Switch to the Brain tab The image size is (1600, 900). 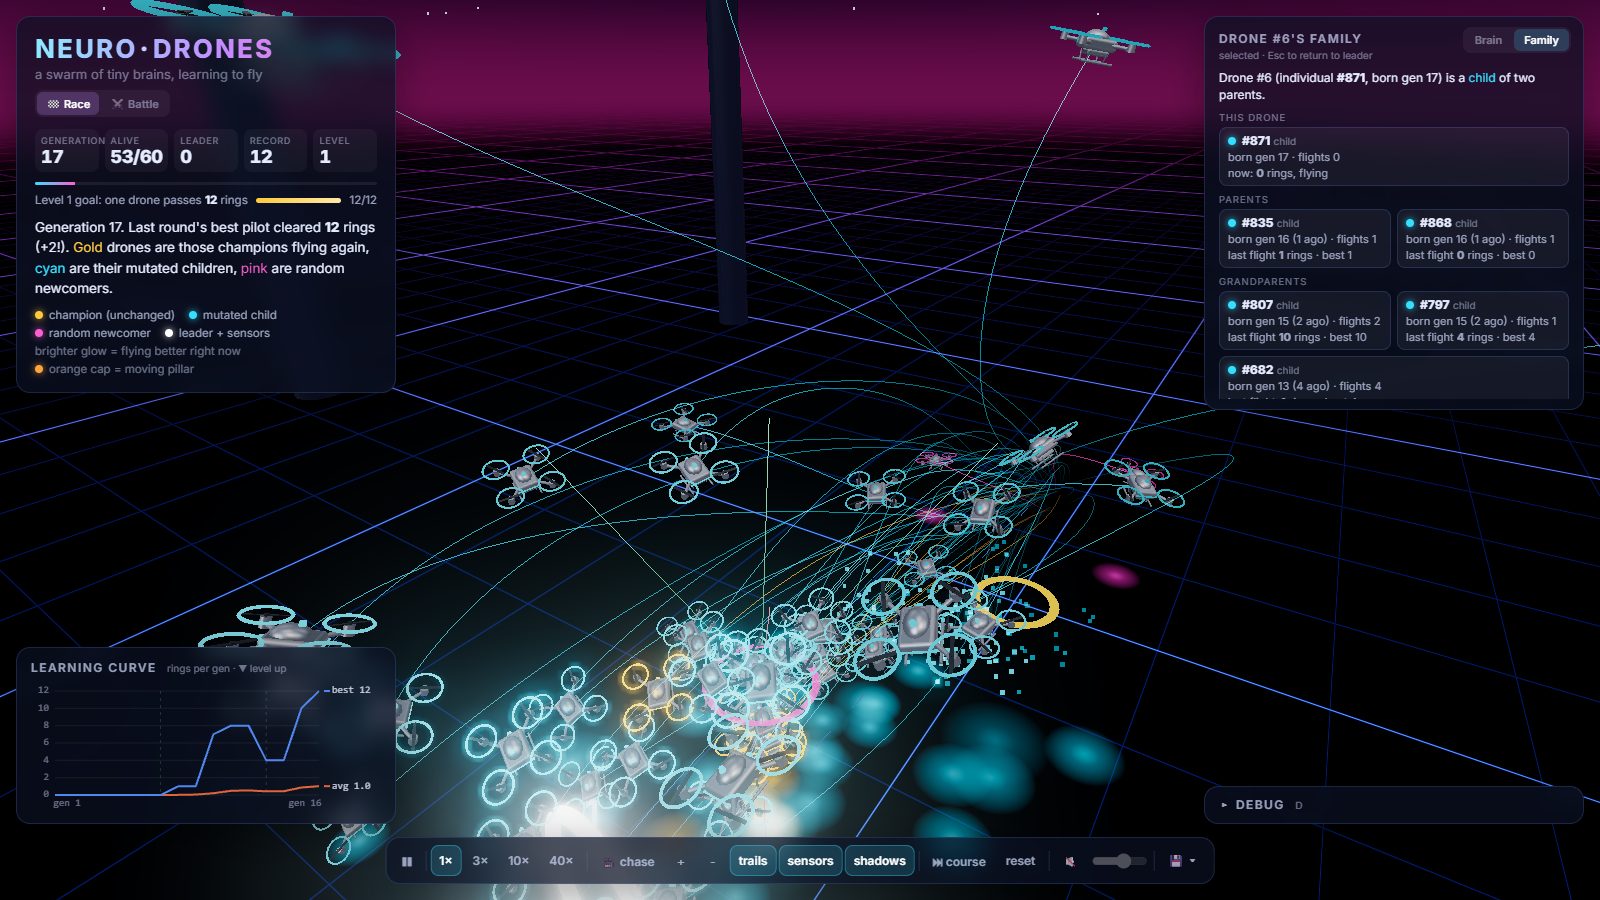pyautogui.click(x=1488, y=40)
